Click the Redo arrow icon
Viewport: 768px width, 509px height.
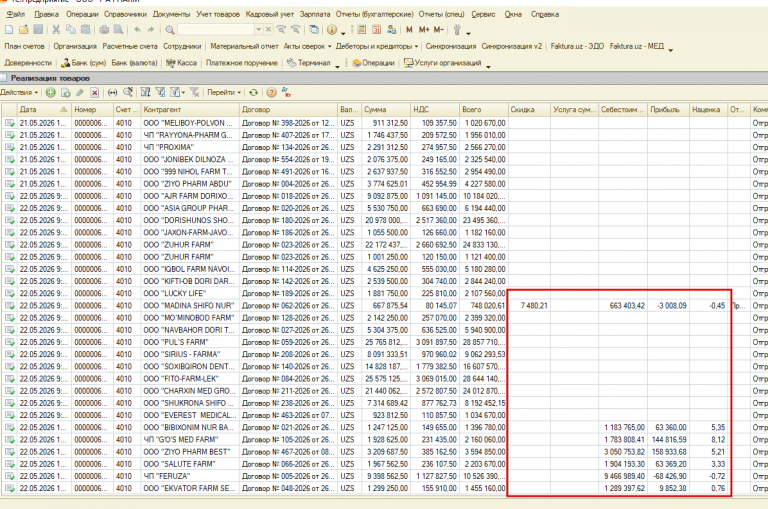(150, 30)
